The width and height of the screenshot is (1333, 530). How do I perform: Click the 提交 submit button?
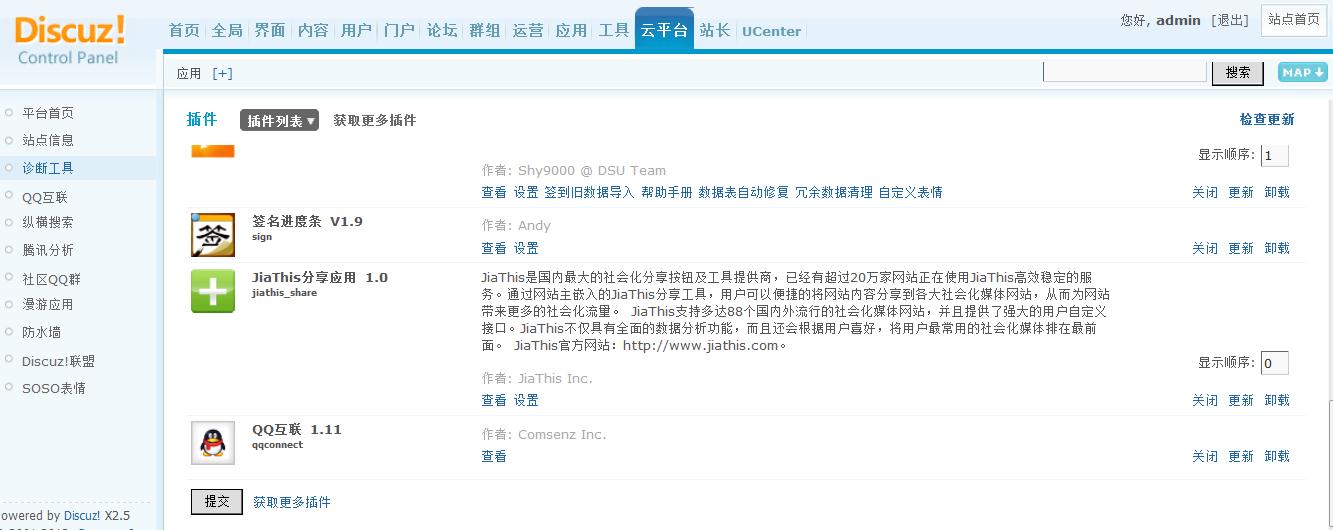coord(217,502)
